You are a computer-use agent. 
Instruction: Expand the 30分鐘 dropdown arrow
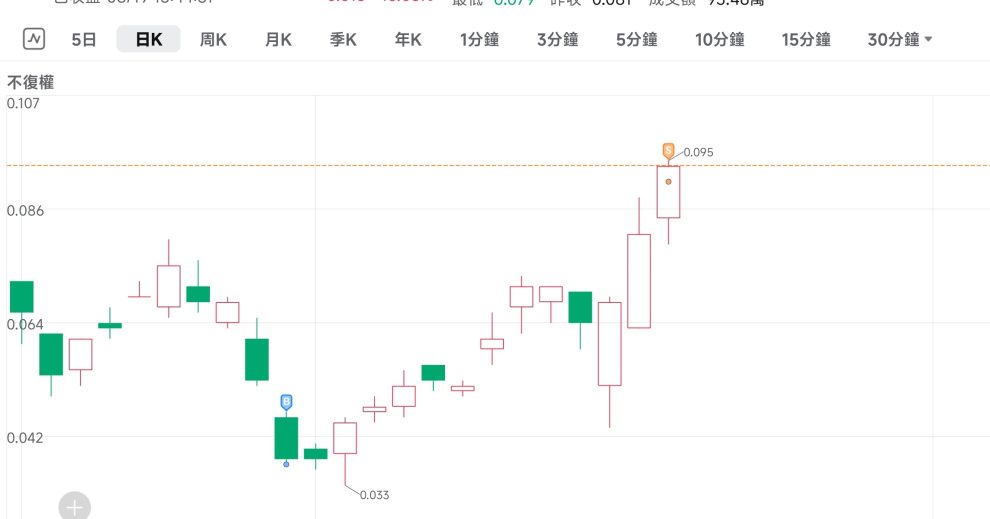click(929, 40)
